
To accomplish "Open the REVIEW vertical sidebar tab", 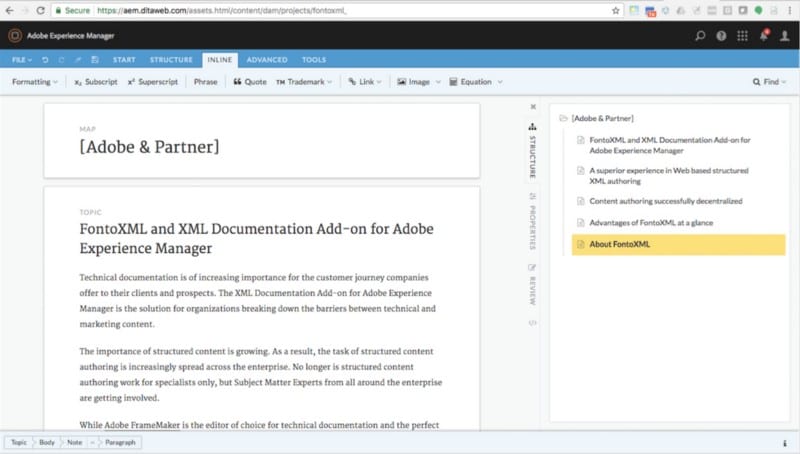I will [533, 285].
